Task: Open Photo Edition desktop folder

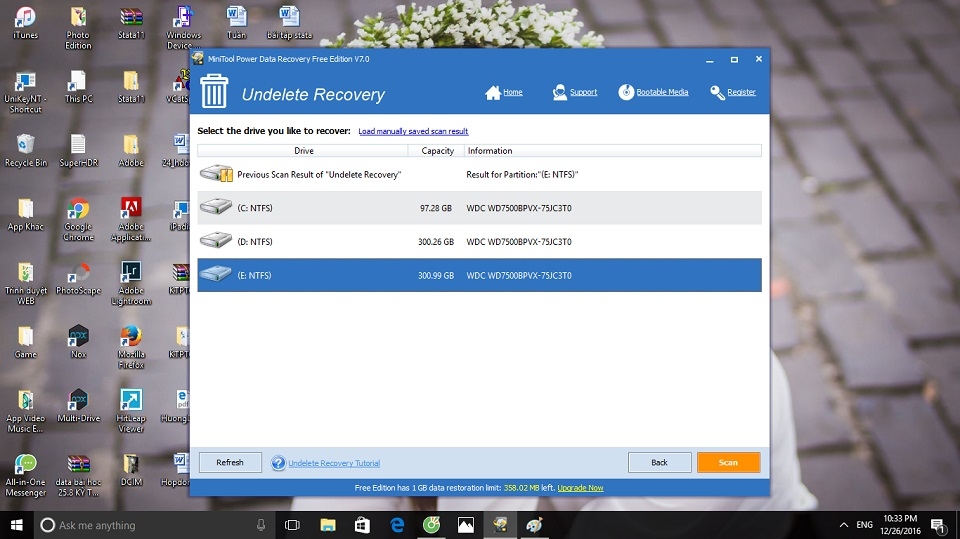Action: (78, 28)
